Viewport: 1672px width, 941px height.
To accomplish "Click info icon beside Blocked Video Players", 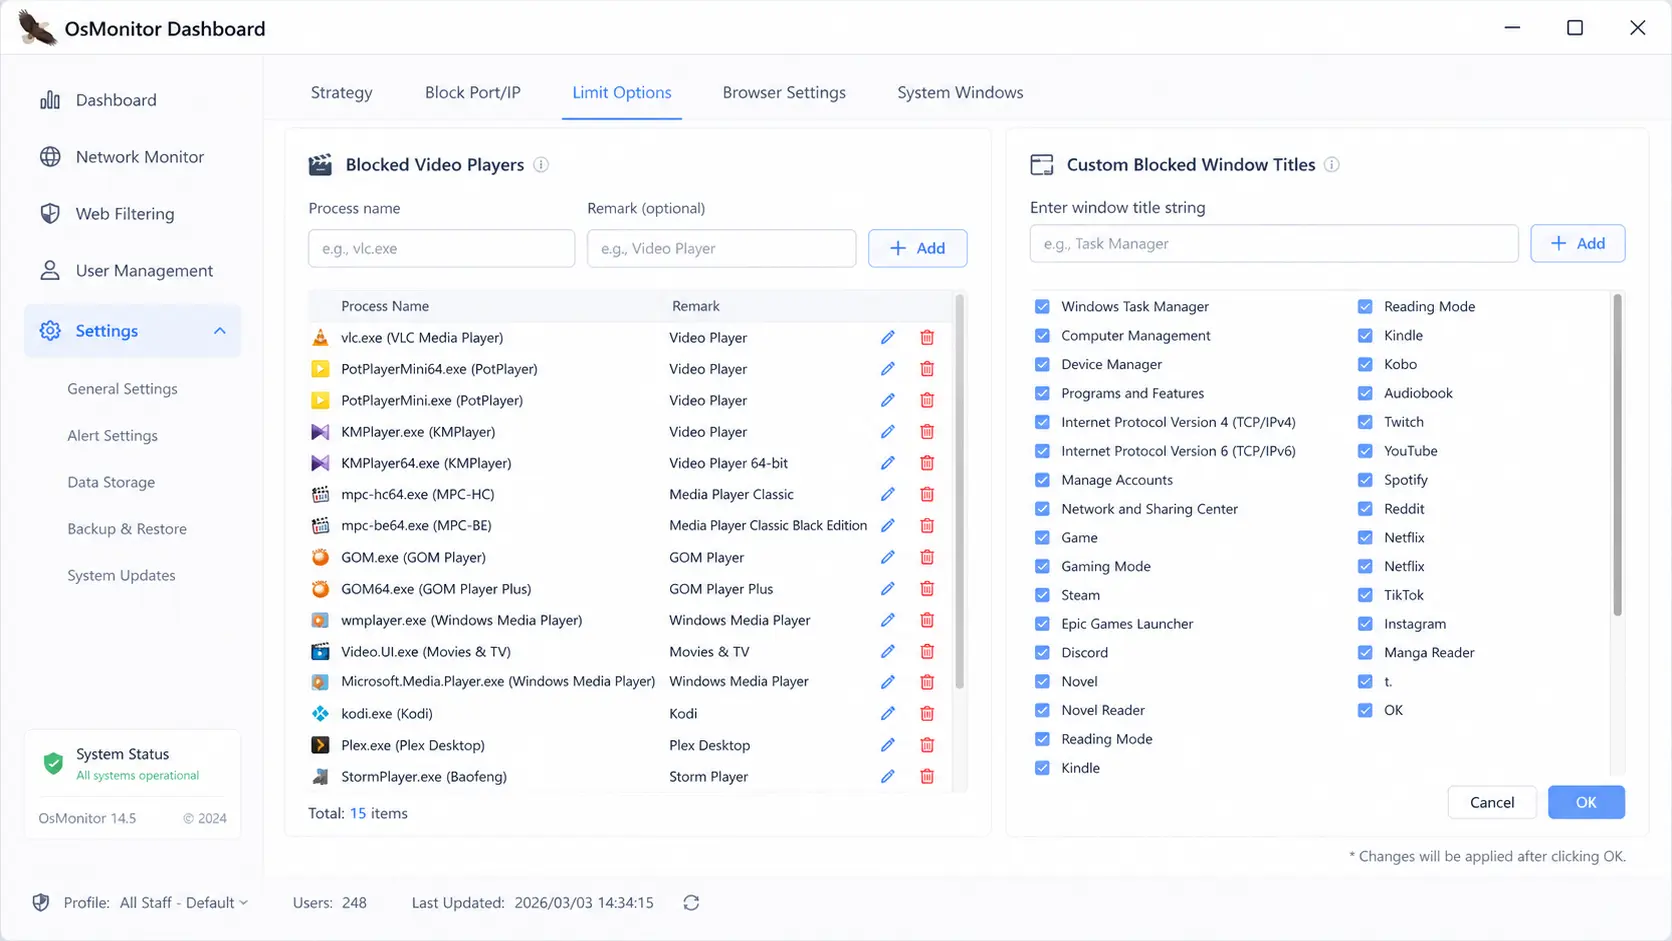I will click(541, 165).
